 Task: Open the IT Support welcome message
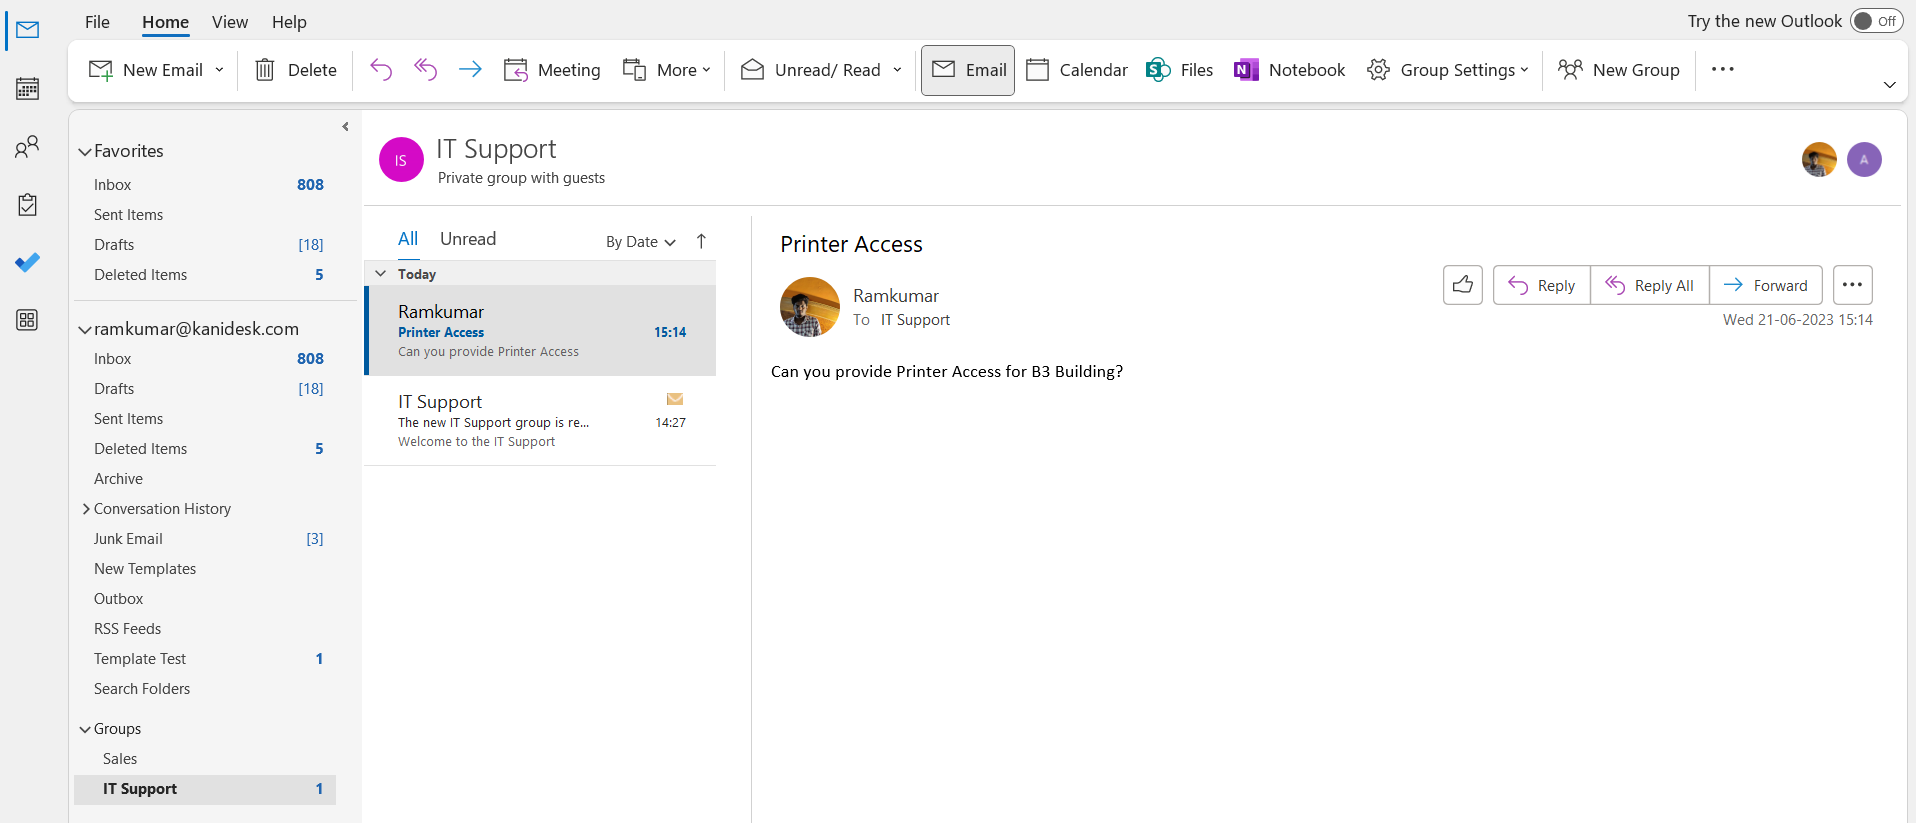tap(541, 421)
